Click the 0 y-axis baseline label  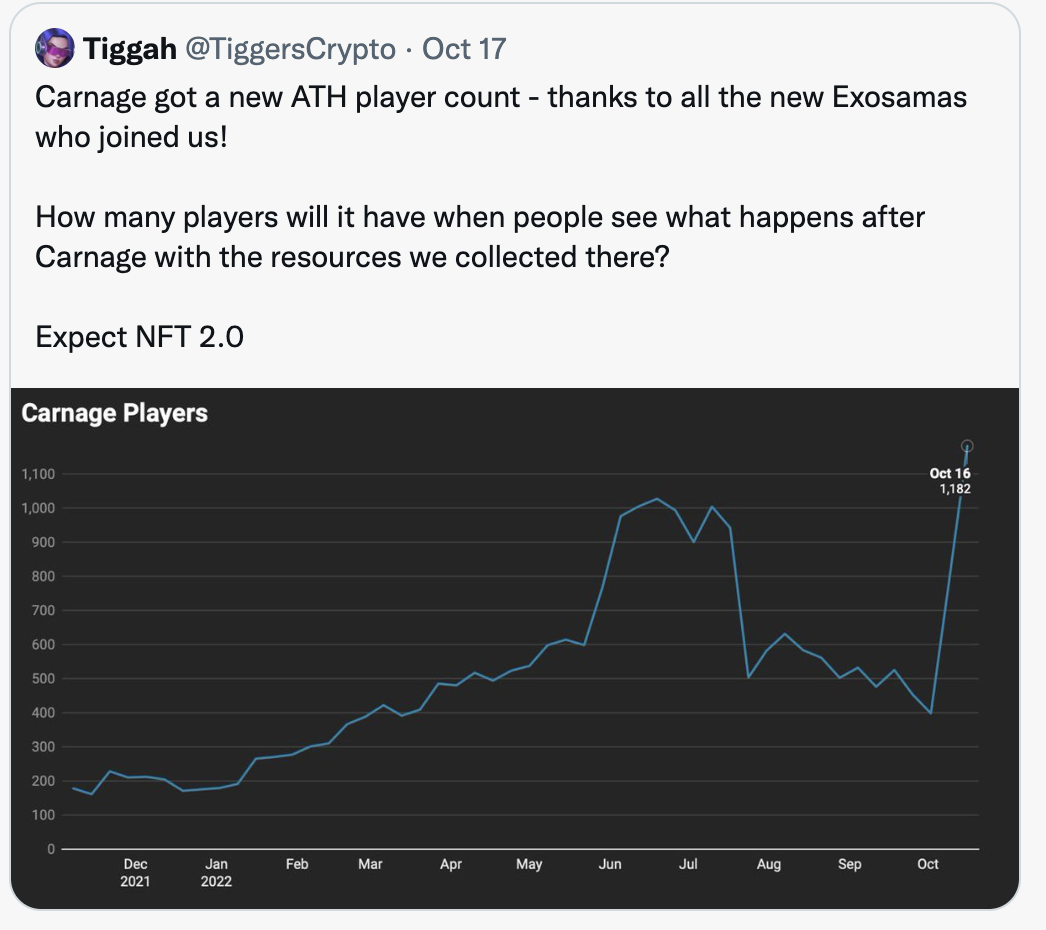51,849
